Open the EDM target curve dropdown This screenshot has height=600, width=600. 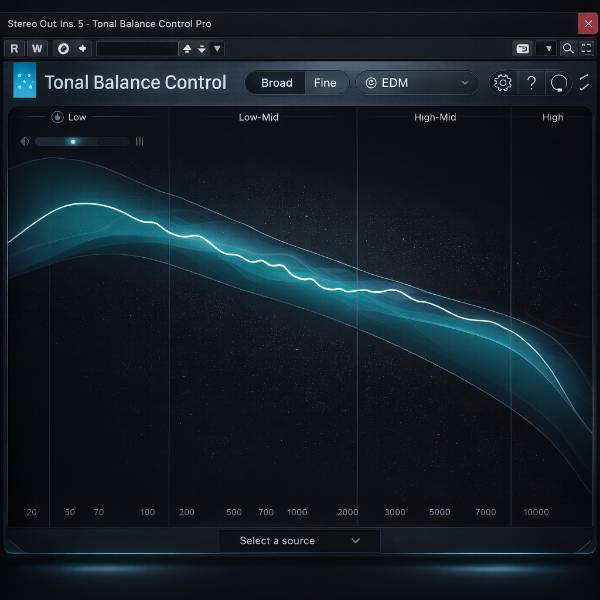click(416, 83)
